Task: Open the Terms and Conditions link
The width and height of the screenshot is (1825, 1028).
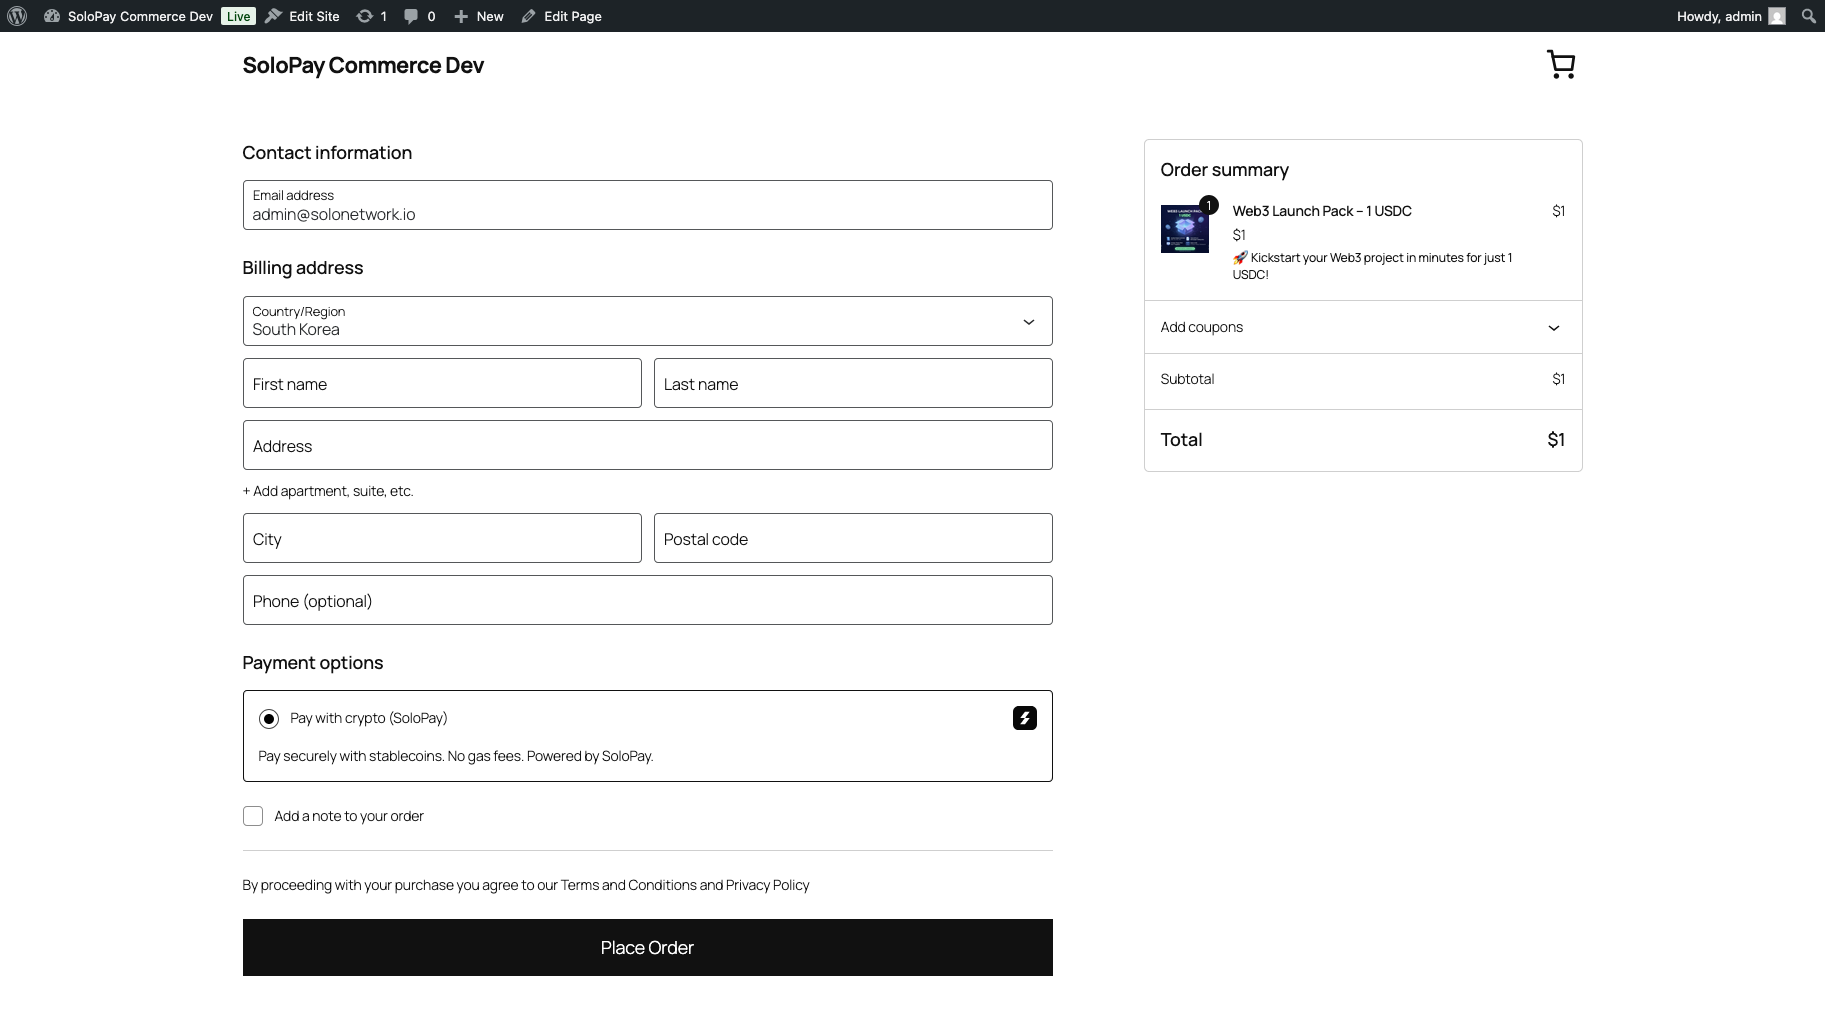Action: click(x=628, y=885)
